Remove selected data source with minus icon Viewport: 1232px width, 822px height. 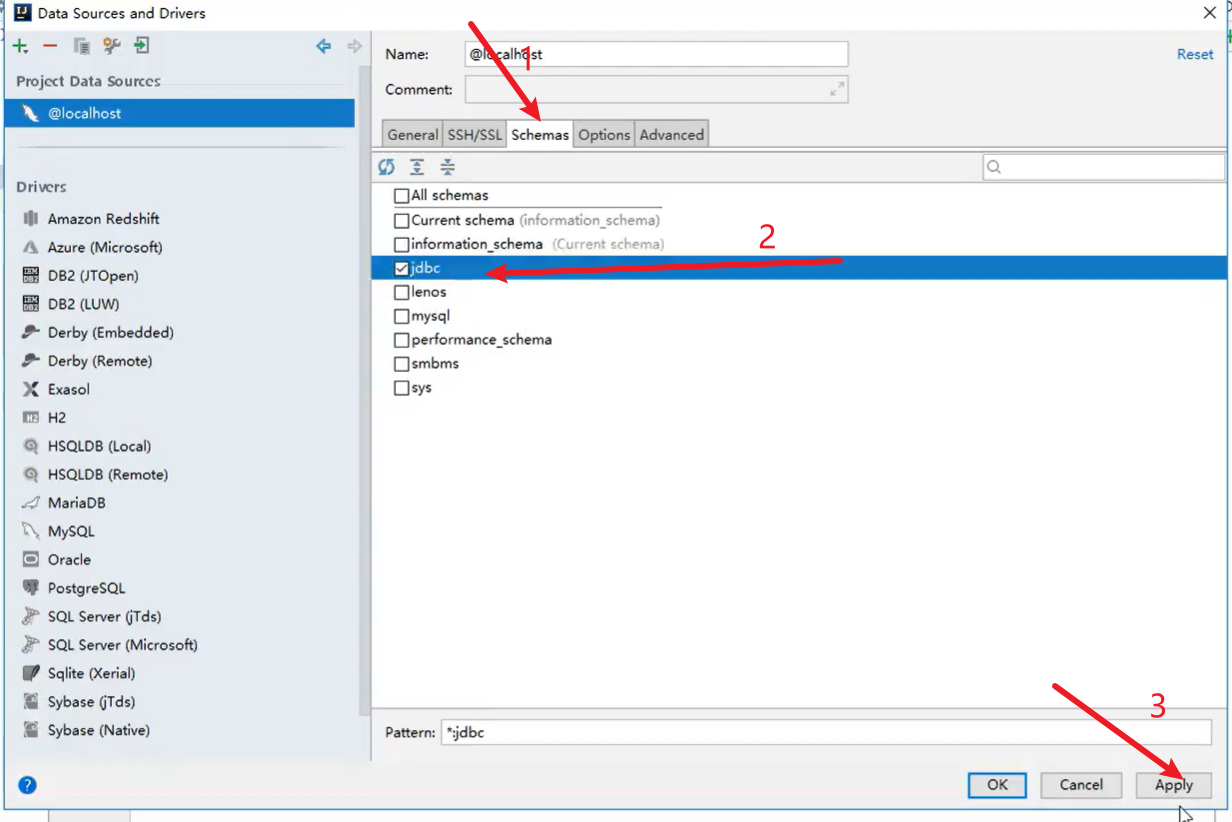click(x=50, y=46)
